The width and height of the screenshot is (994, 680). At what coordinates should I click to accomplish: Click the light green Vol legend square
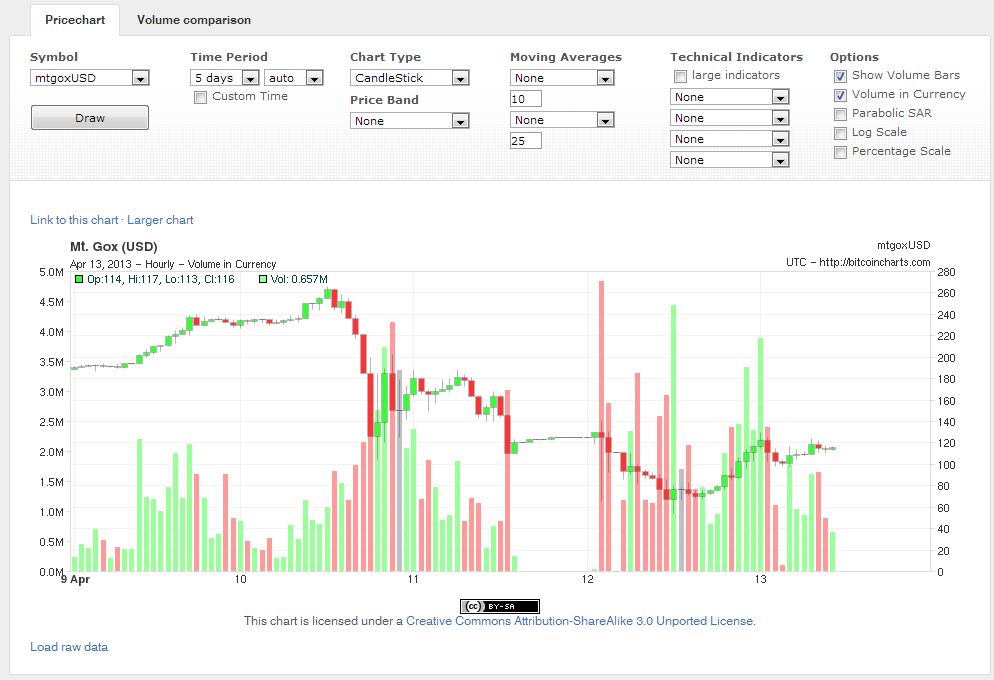262,279
